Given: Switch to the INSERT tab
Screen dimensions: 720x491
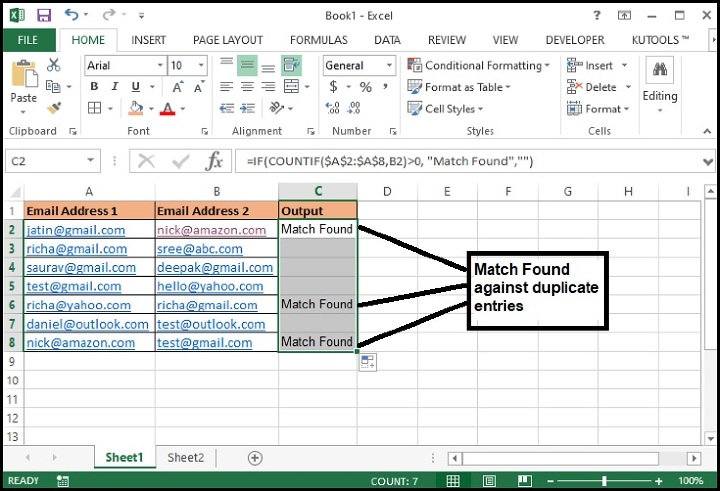Looking at the screenshot, I should (x=148, y=40).
